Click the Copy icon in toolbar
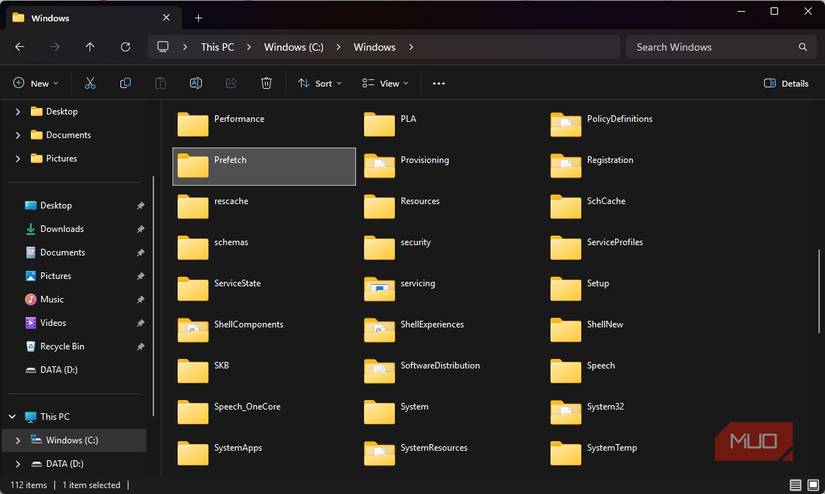Image resolution: width=825 pixels, height=494 pixels. [125, 83]
